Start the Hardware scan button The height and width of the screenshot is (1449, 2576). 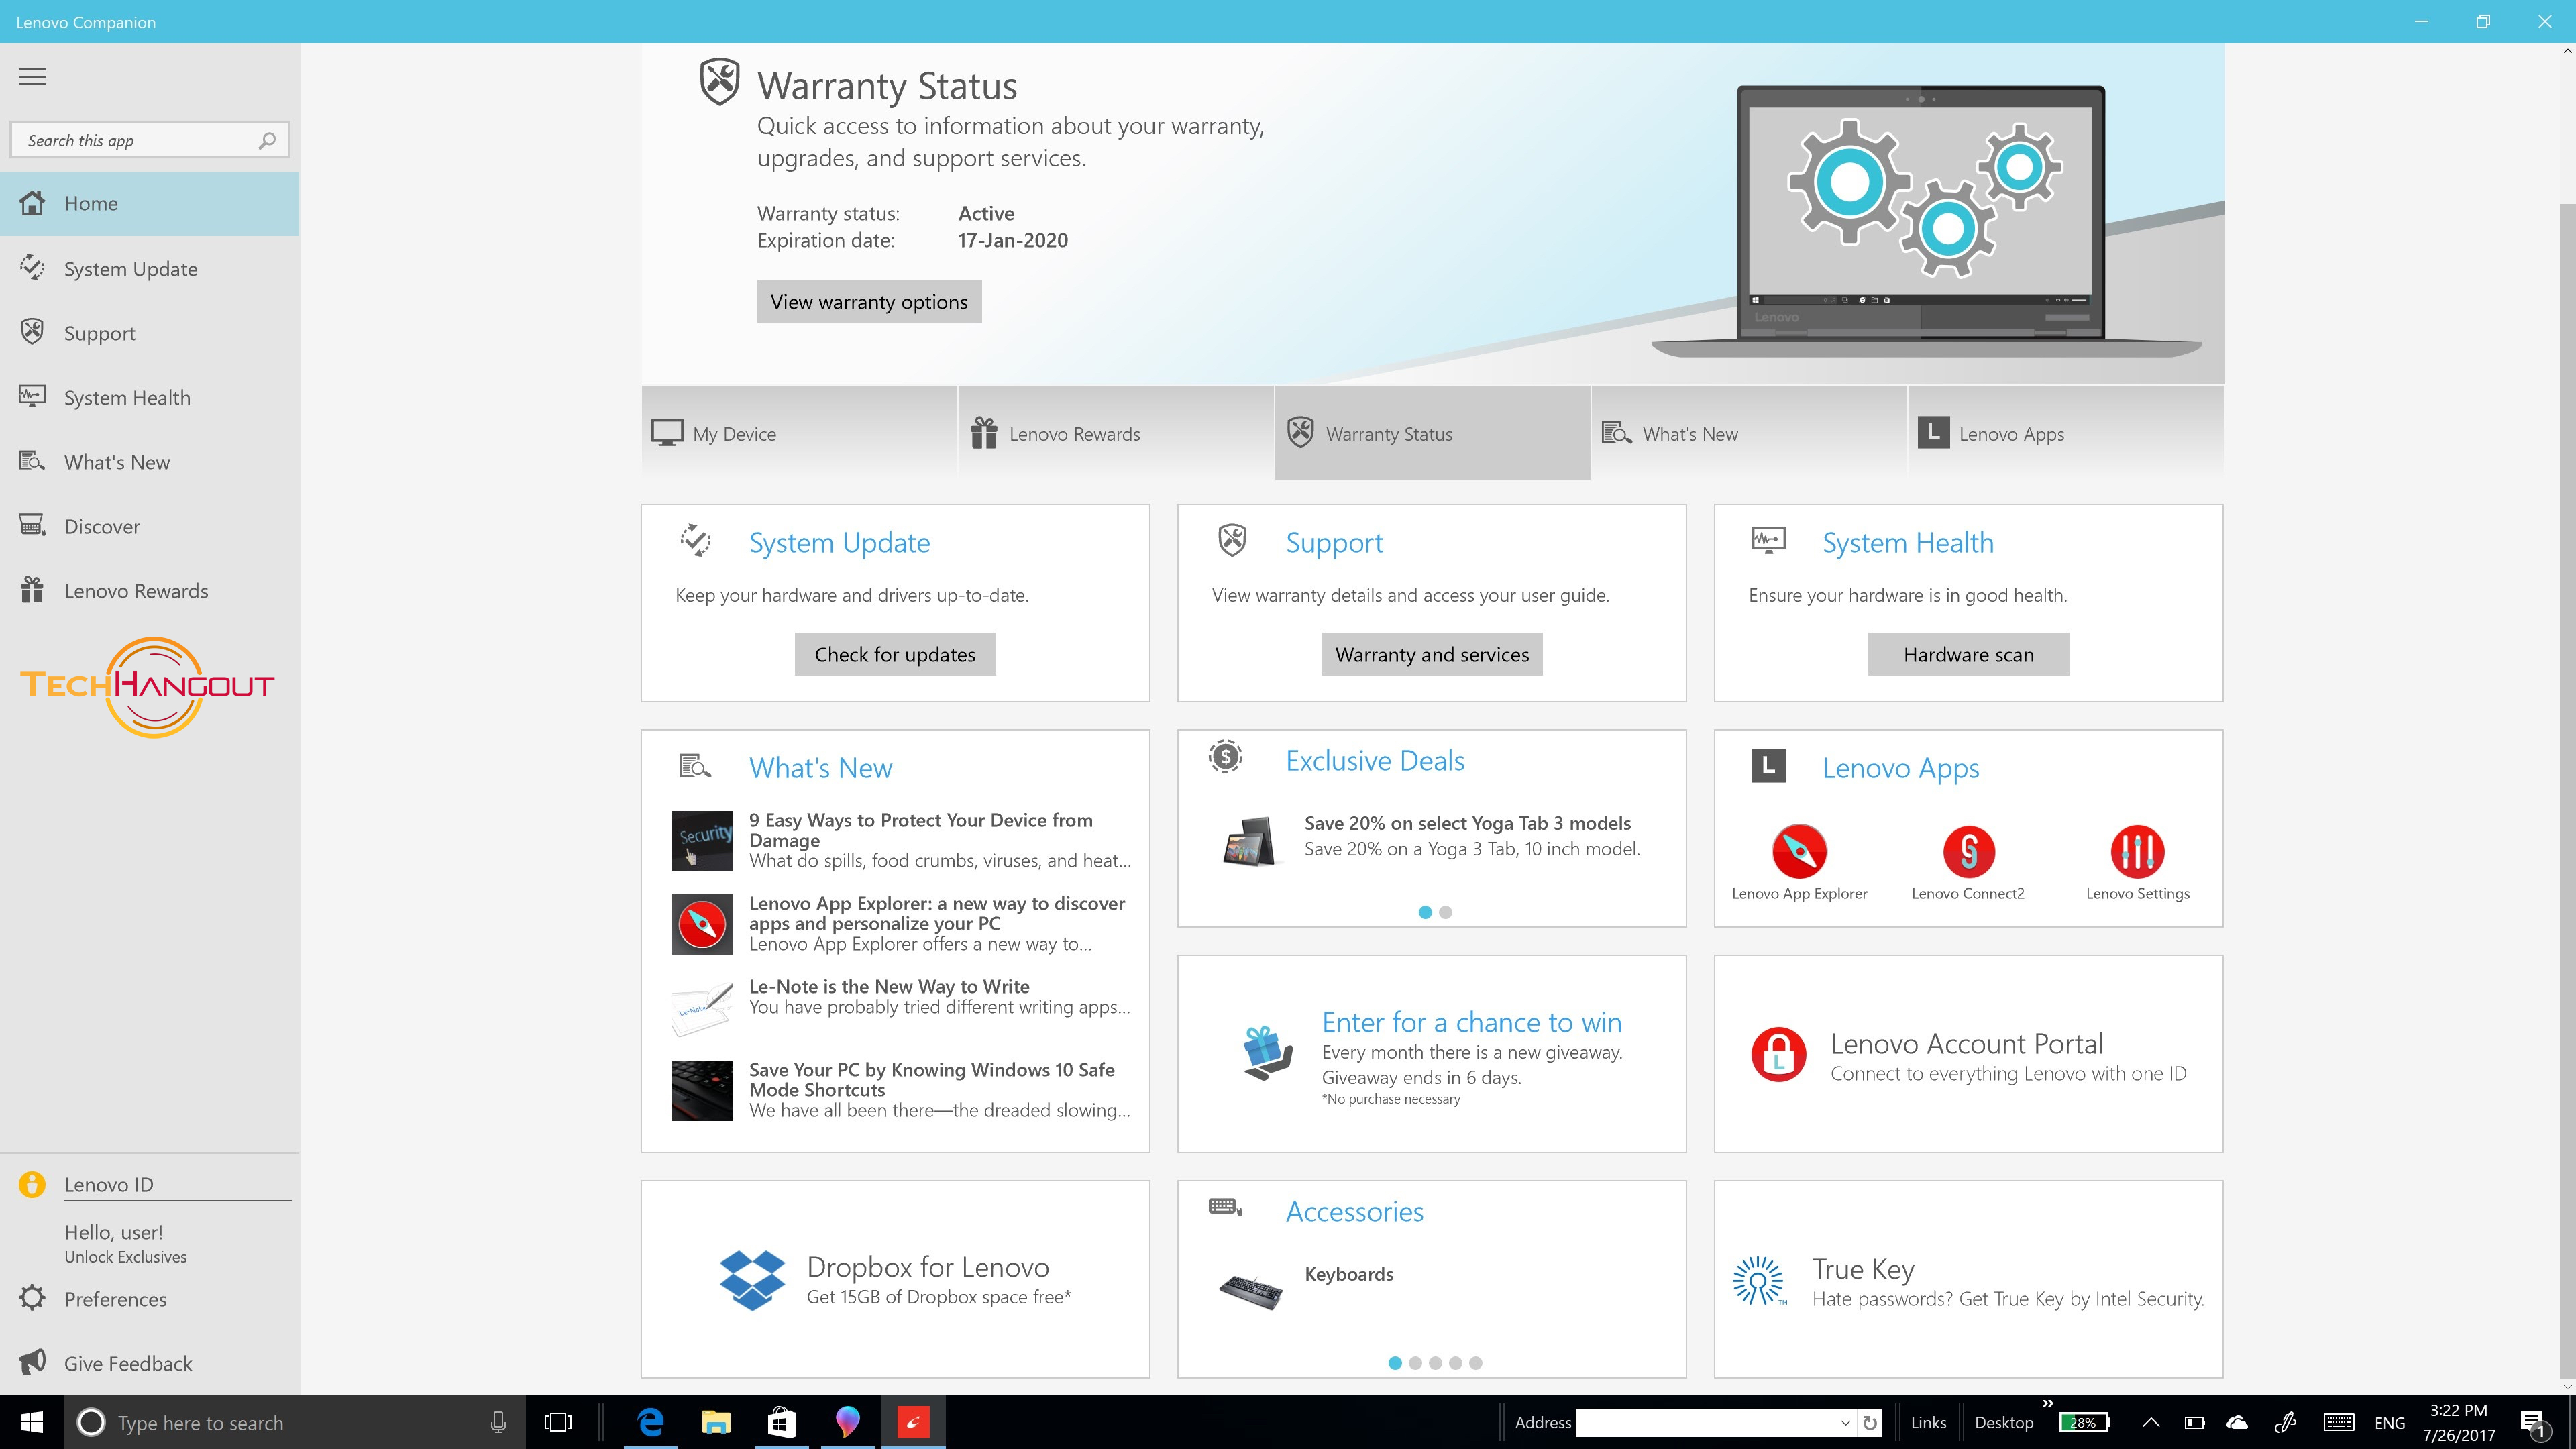pos(1968,654)
